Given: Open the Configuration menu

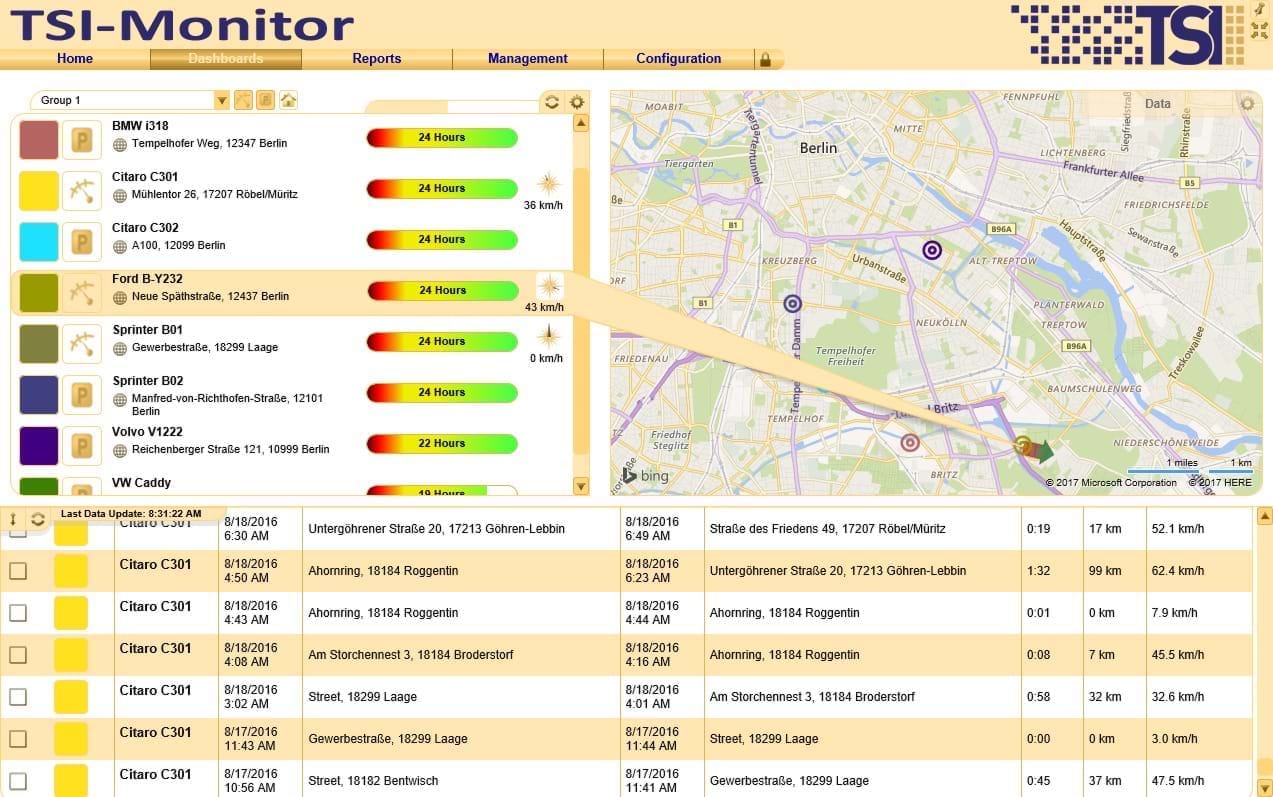Looking at the screenshot, I should click(x=679, y=59).
